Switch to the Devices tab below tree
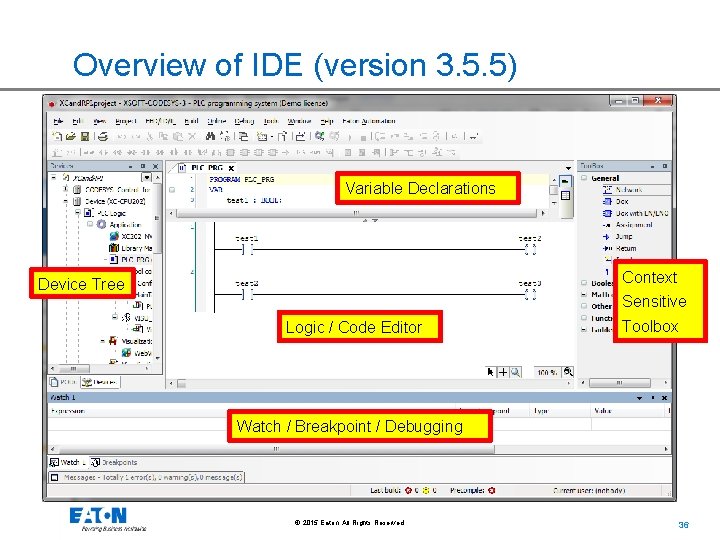The width and height of the screenshot is (720, 540). click(100, 382)
